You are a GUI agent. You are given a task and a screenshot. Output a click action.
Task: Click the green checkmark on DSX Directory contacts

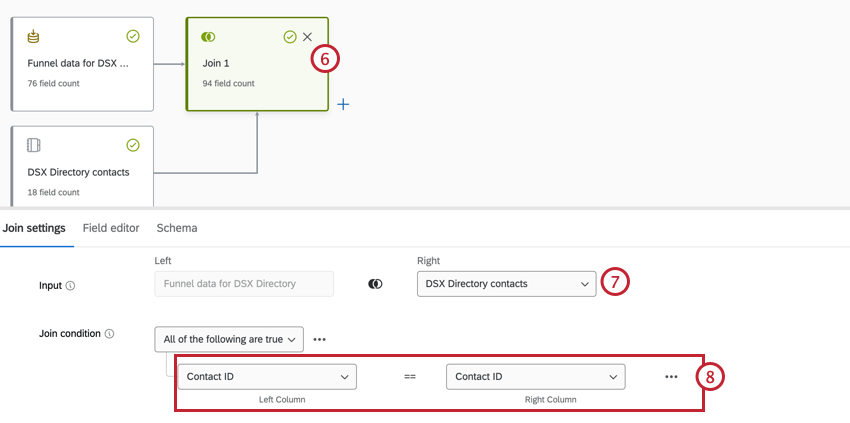tap(133, 145)
